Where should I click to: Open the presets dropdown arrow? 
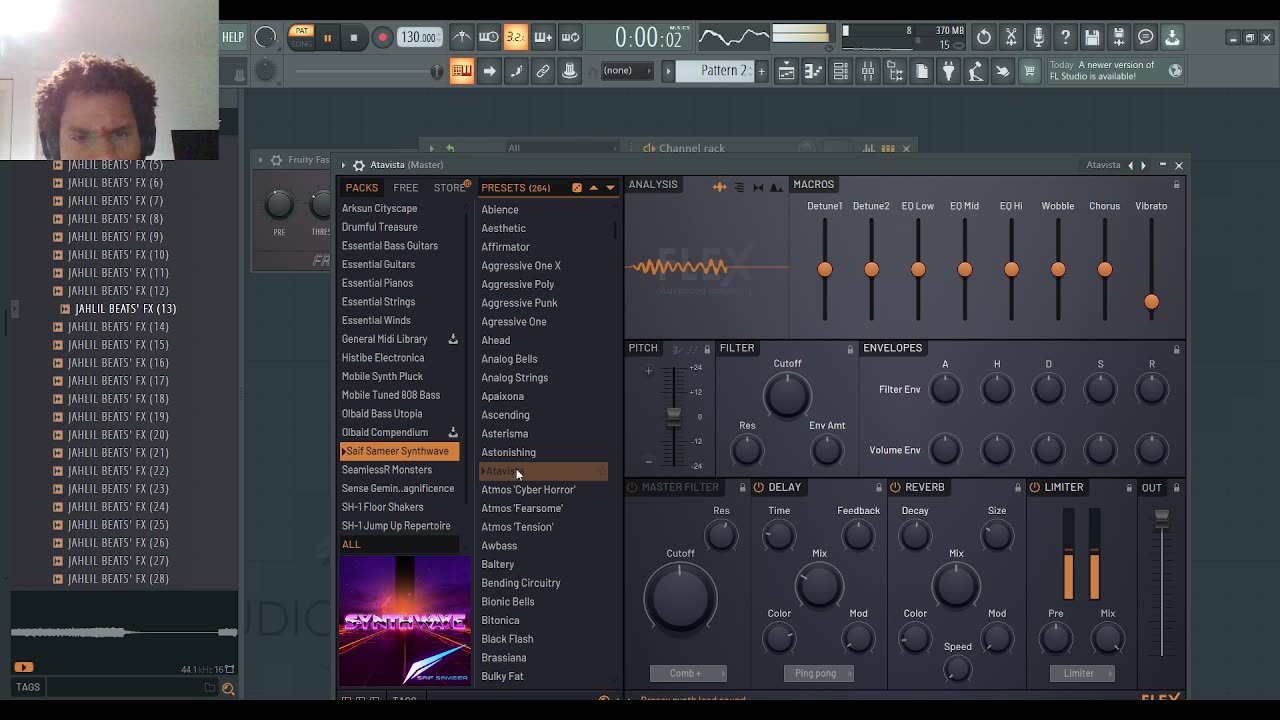610,188
